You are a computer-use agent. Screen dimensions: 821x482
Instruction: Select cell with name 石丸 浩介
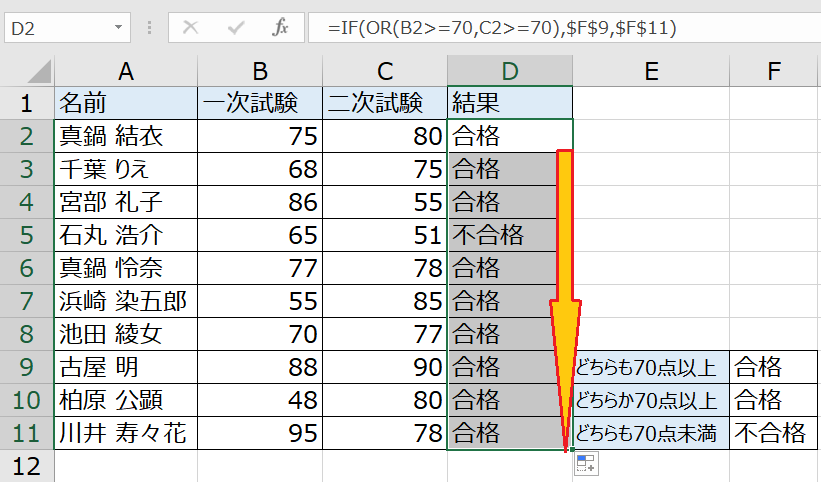click(126, 235)
